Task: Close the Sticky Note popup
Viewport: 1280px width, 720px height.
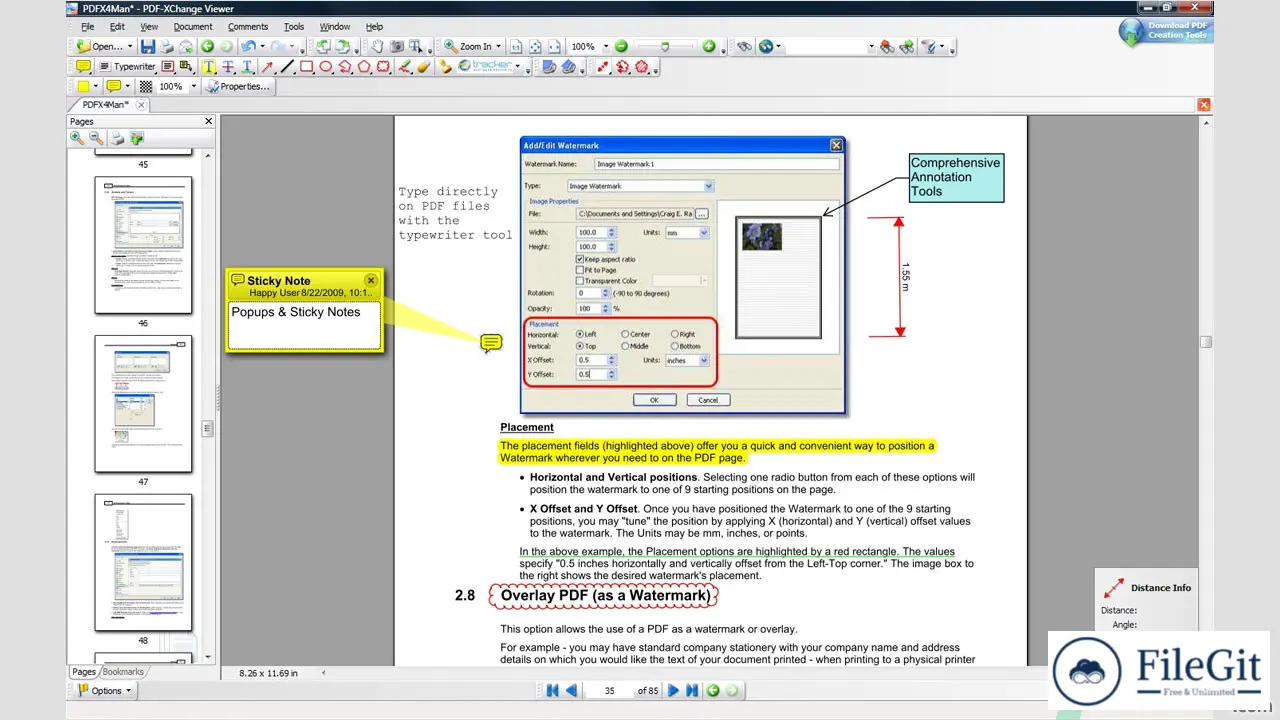Action: coord(371,280)
